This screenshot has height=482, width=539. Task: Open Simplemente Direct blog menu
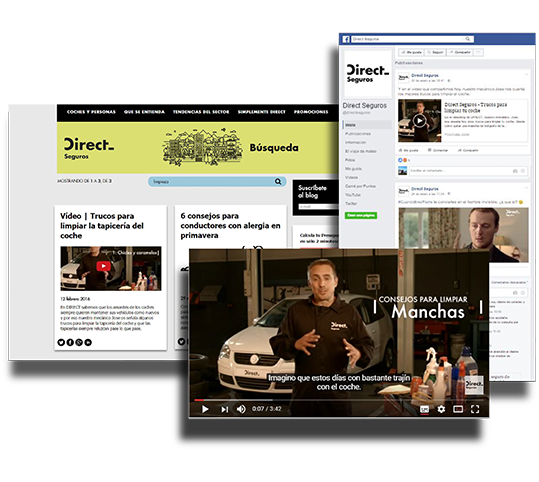(x=262, y=112)
